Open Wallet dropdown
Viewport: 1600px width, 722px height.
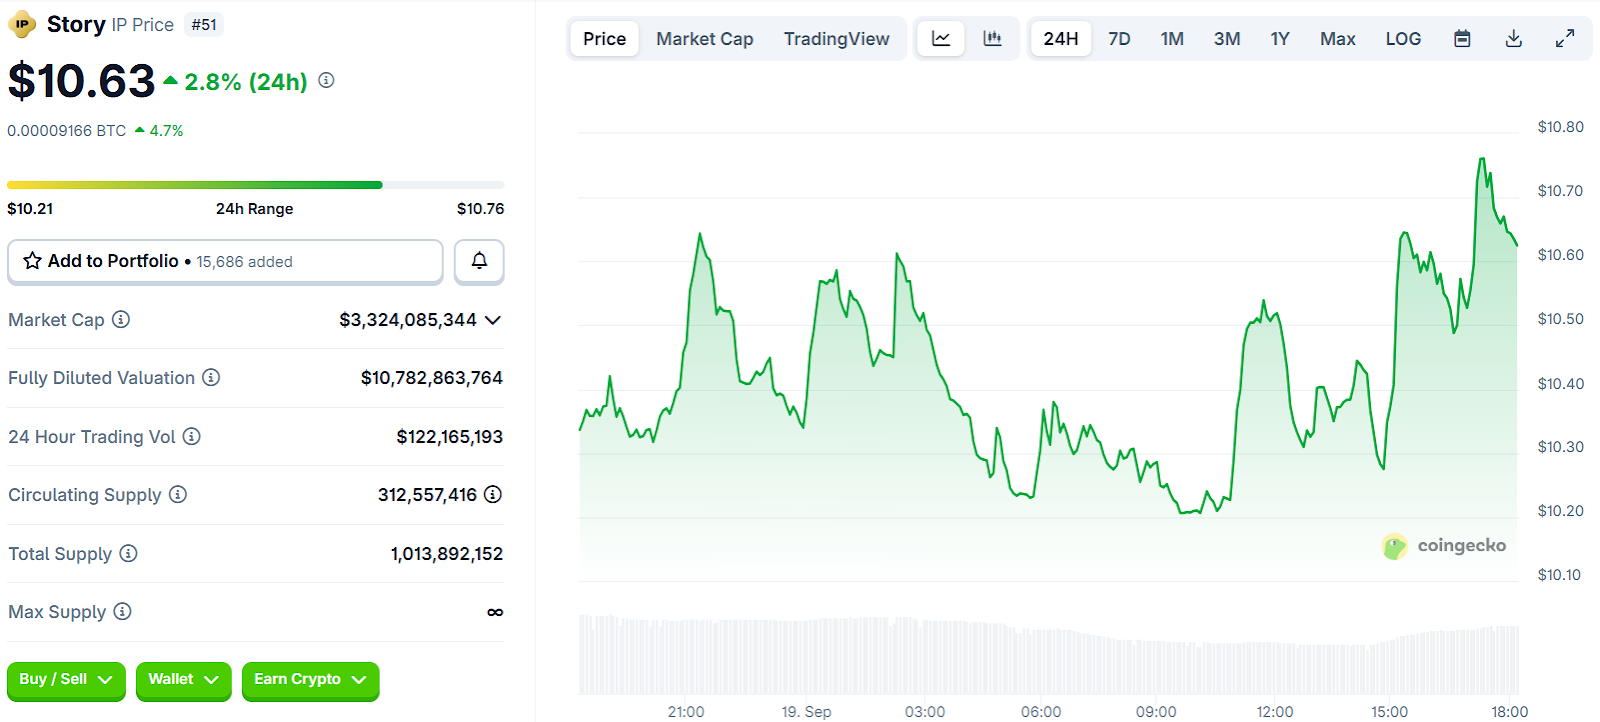183,680
